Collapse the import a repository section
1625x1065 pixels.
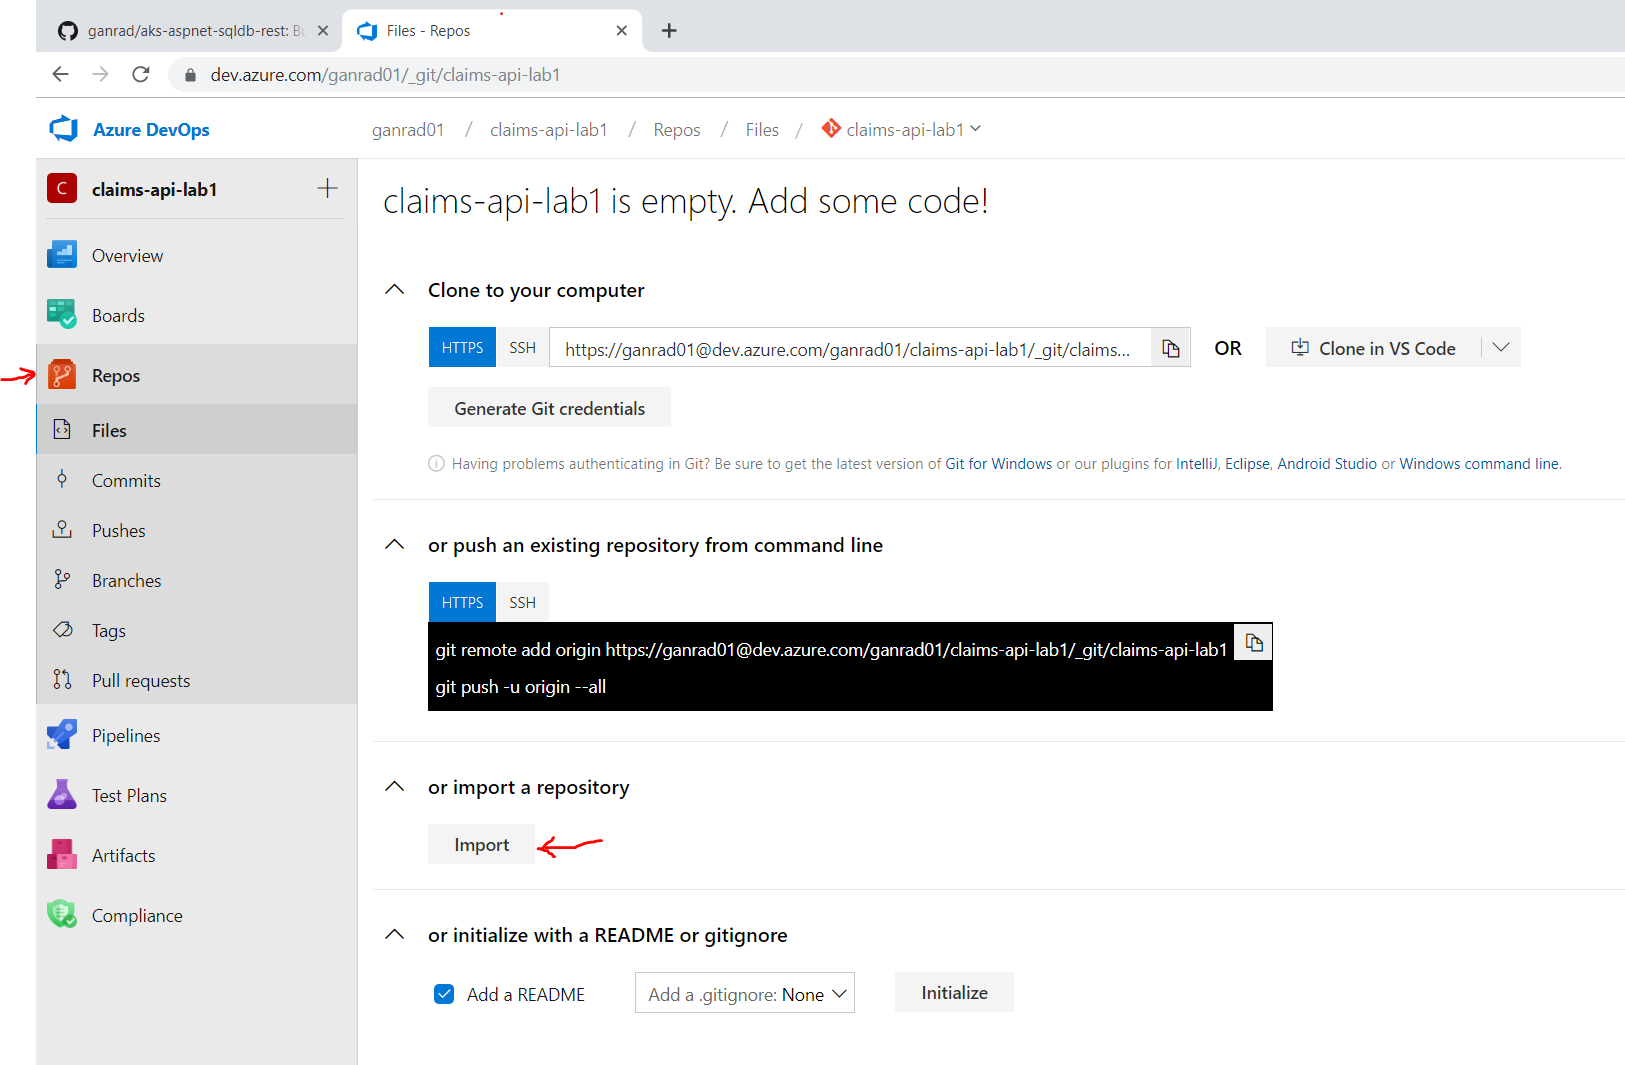(x=395, y=786)
